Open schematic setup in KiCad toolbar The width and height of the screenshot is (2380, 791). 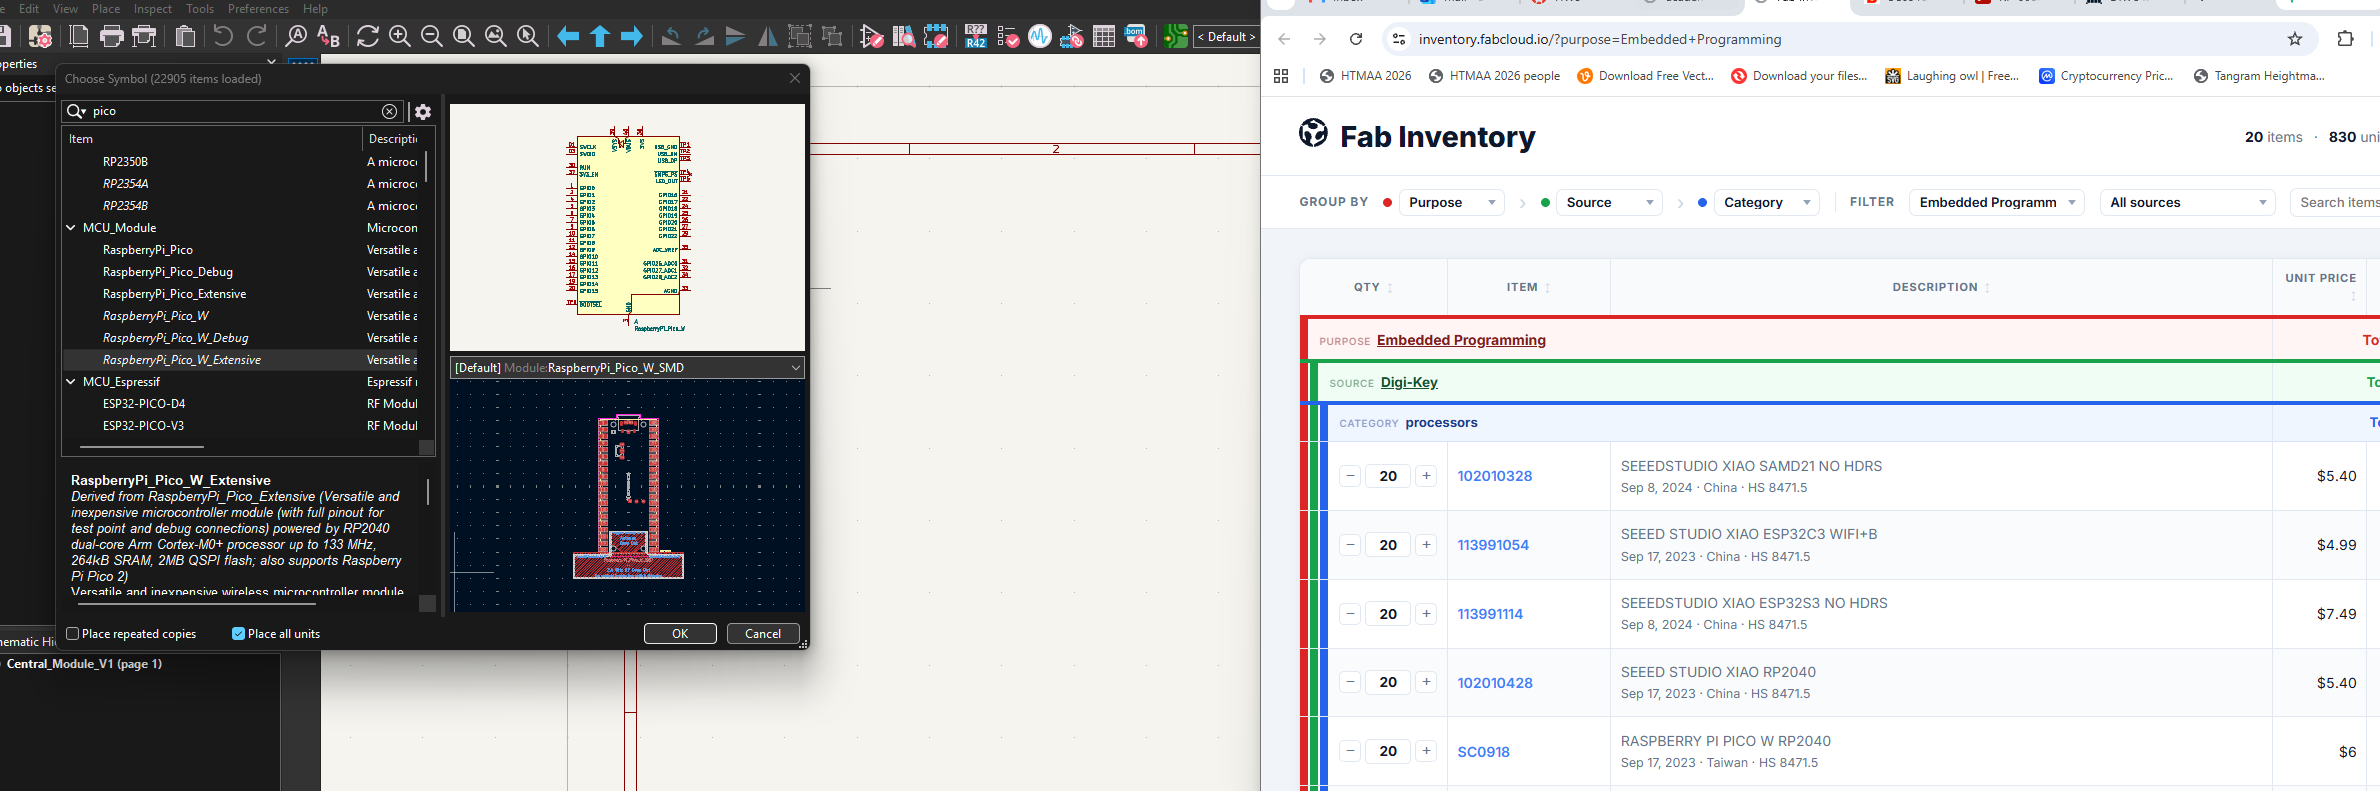tap(40, 37)
